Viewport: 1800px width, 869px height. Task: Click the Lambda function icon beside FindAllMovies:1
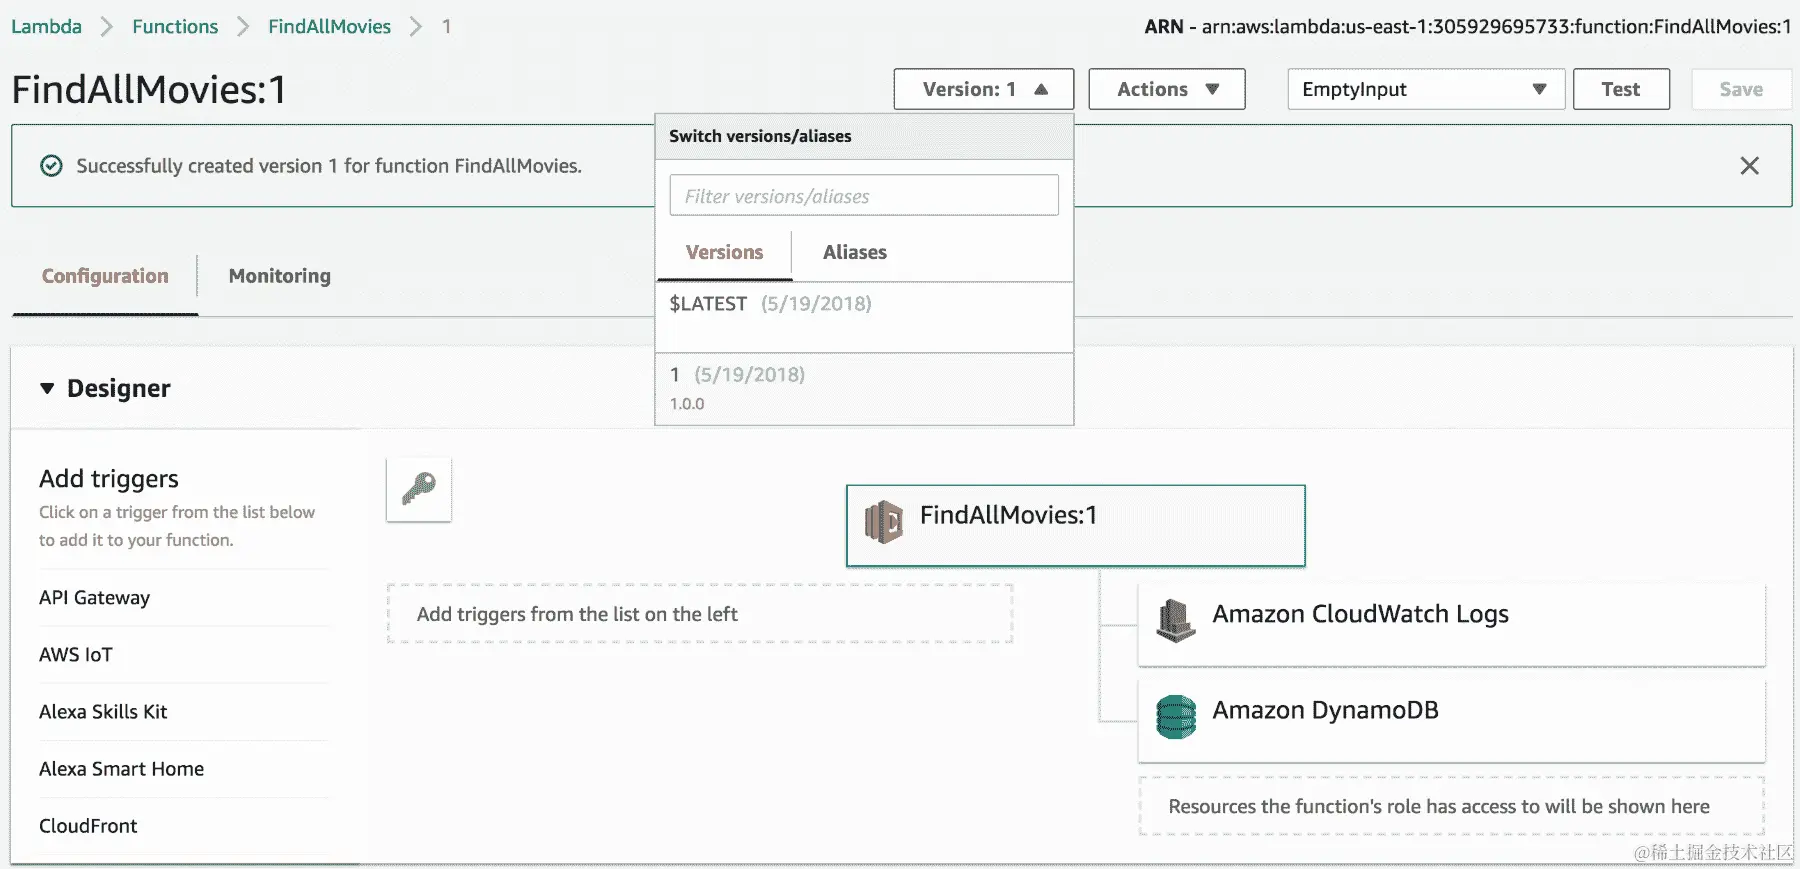pos(884,522)
